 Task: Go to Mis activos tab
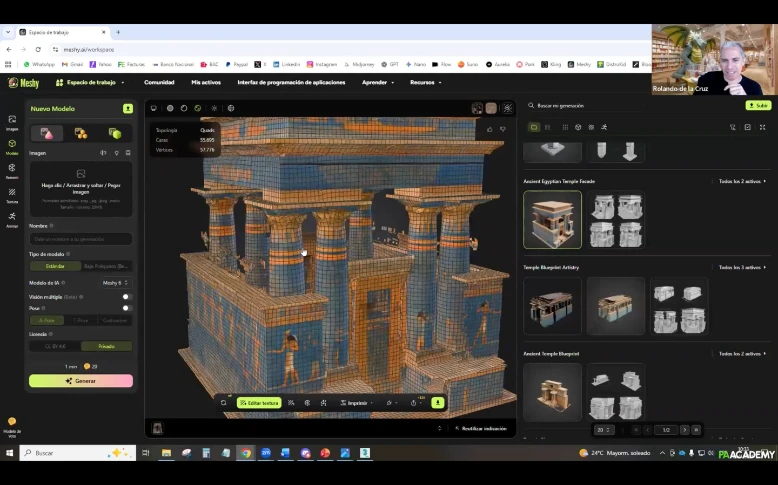206,82
